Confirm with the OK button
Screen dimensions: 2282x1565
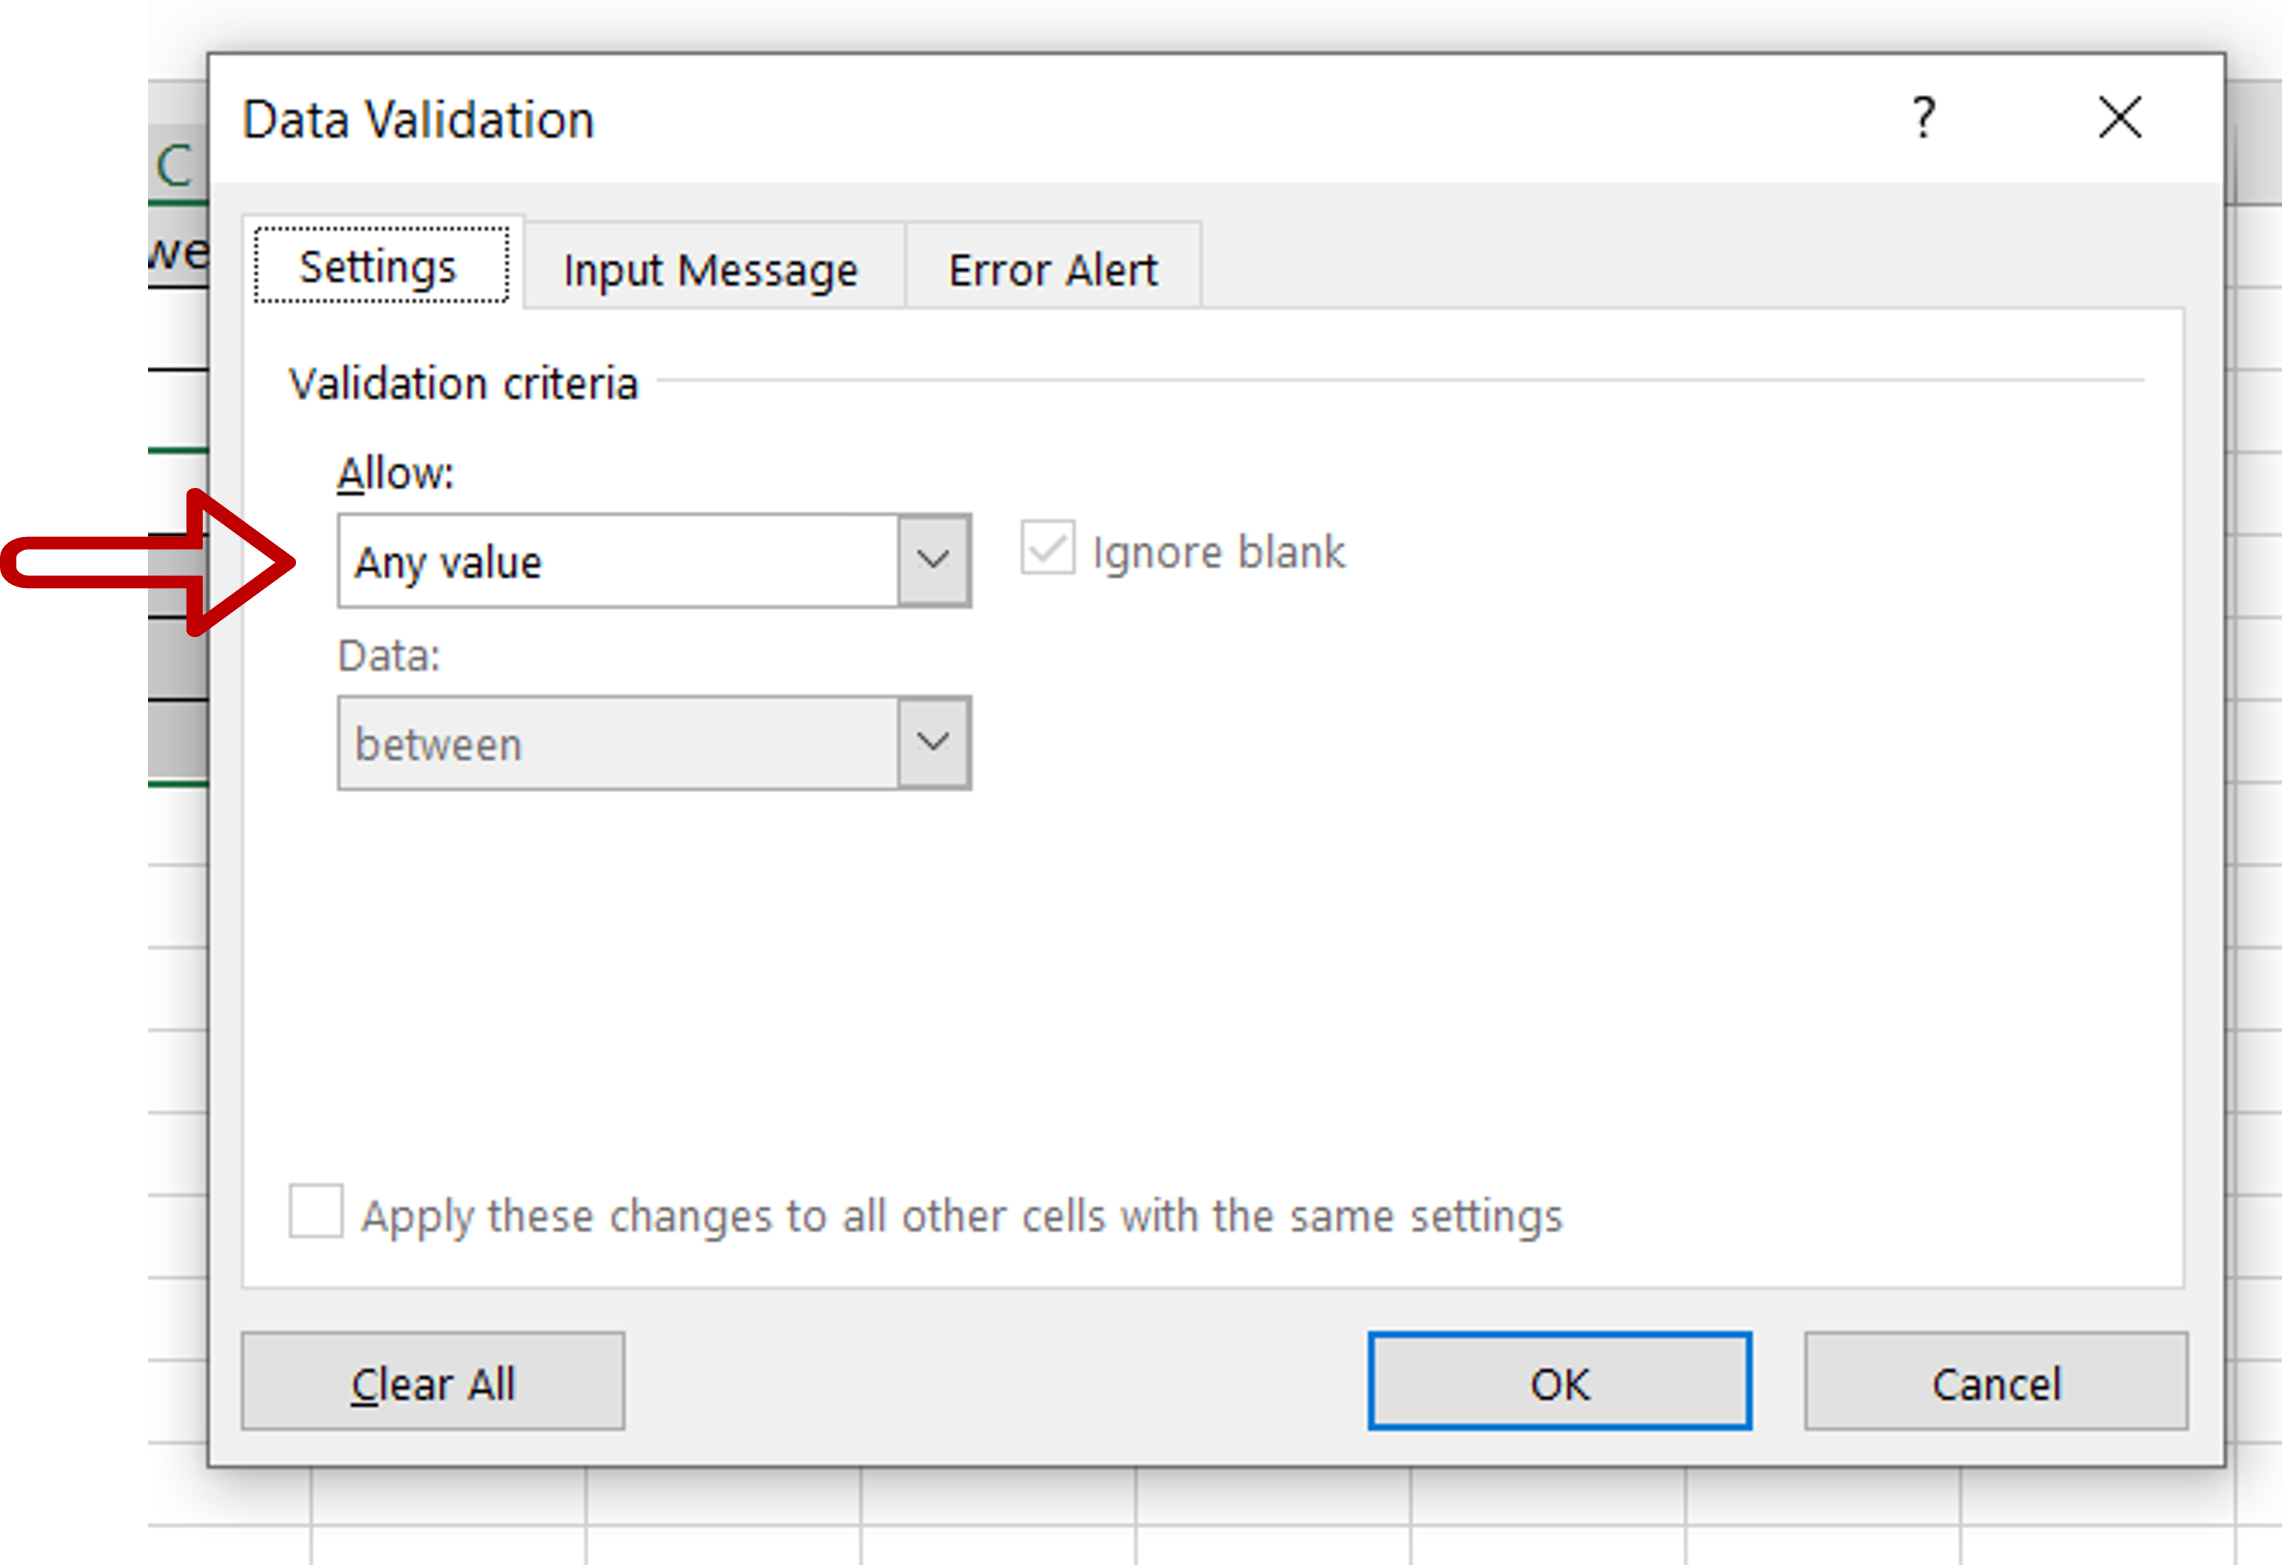[x=1559, y=1381]
